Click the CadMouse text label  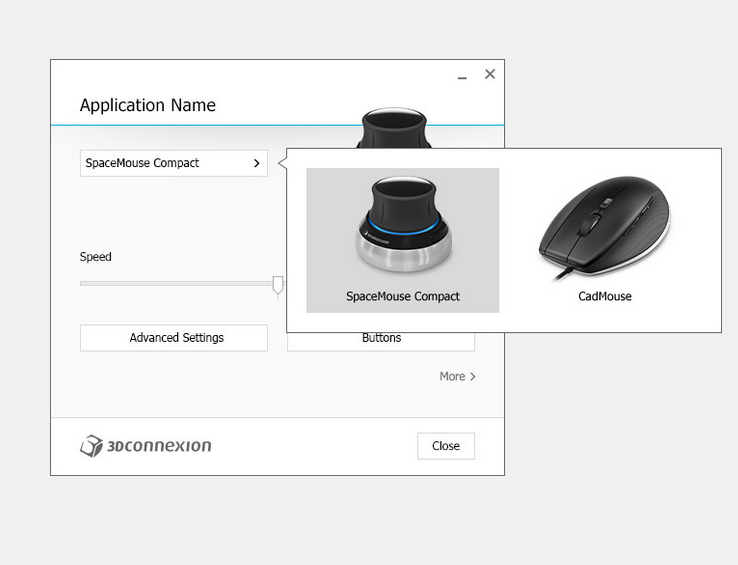(604, 296)
